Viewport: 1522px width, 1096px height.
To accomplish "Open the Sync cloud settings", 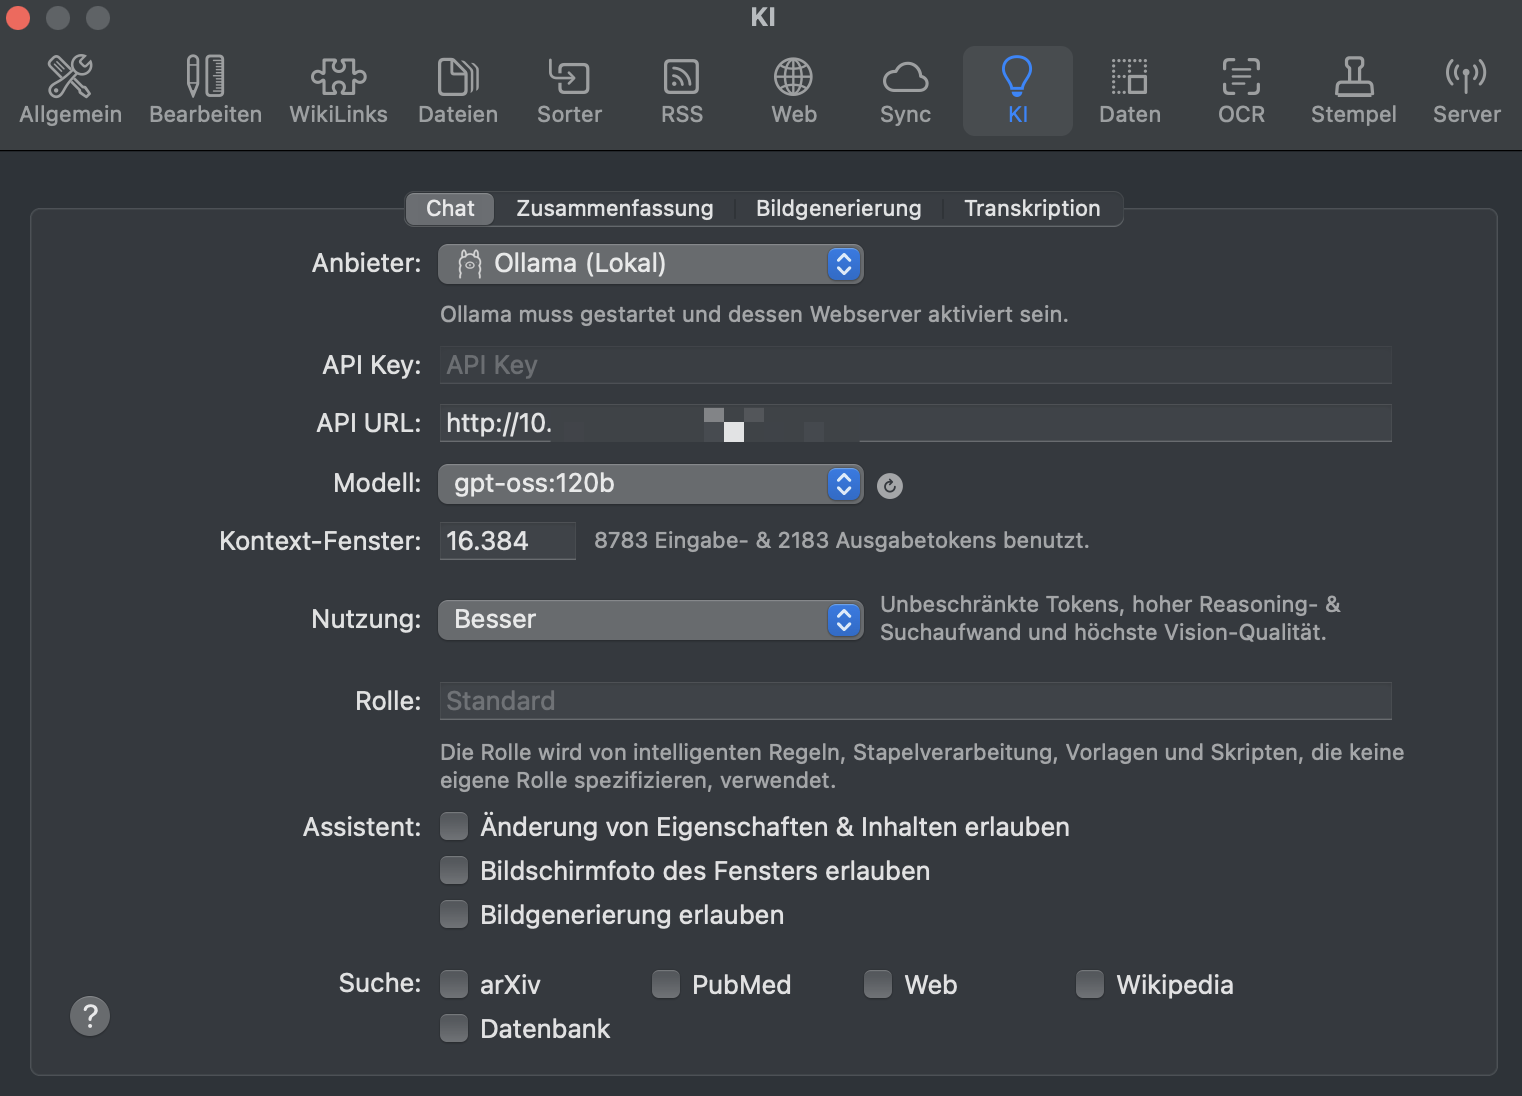I will [x=905, y=91].
